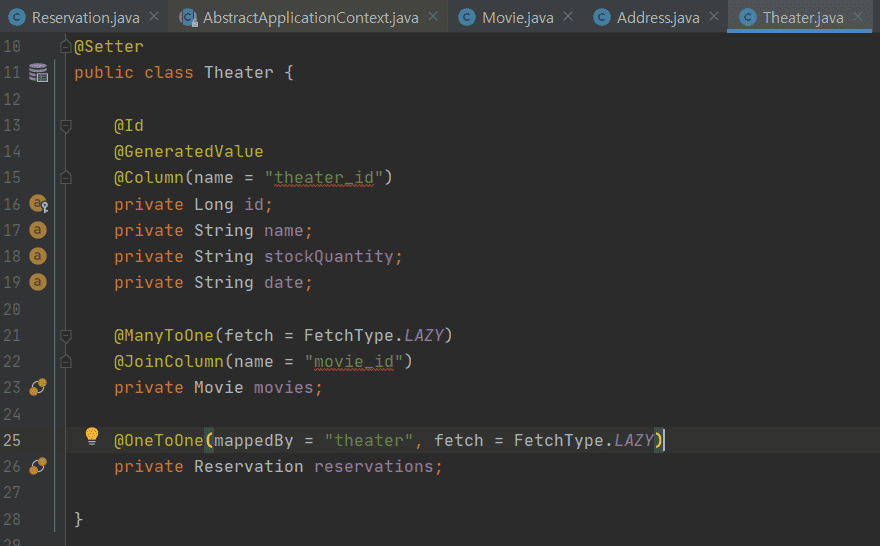Close the Movie.java tab
Viewport: 880px width, 546px height.
tap(567, 18)
